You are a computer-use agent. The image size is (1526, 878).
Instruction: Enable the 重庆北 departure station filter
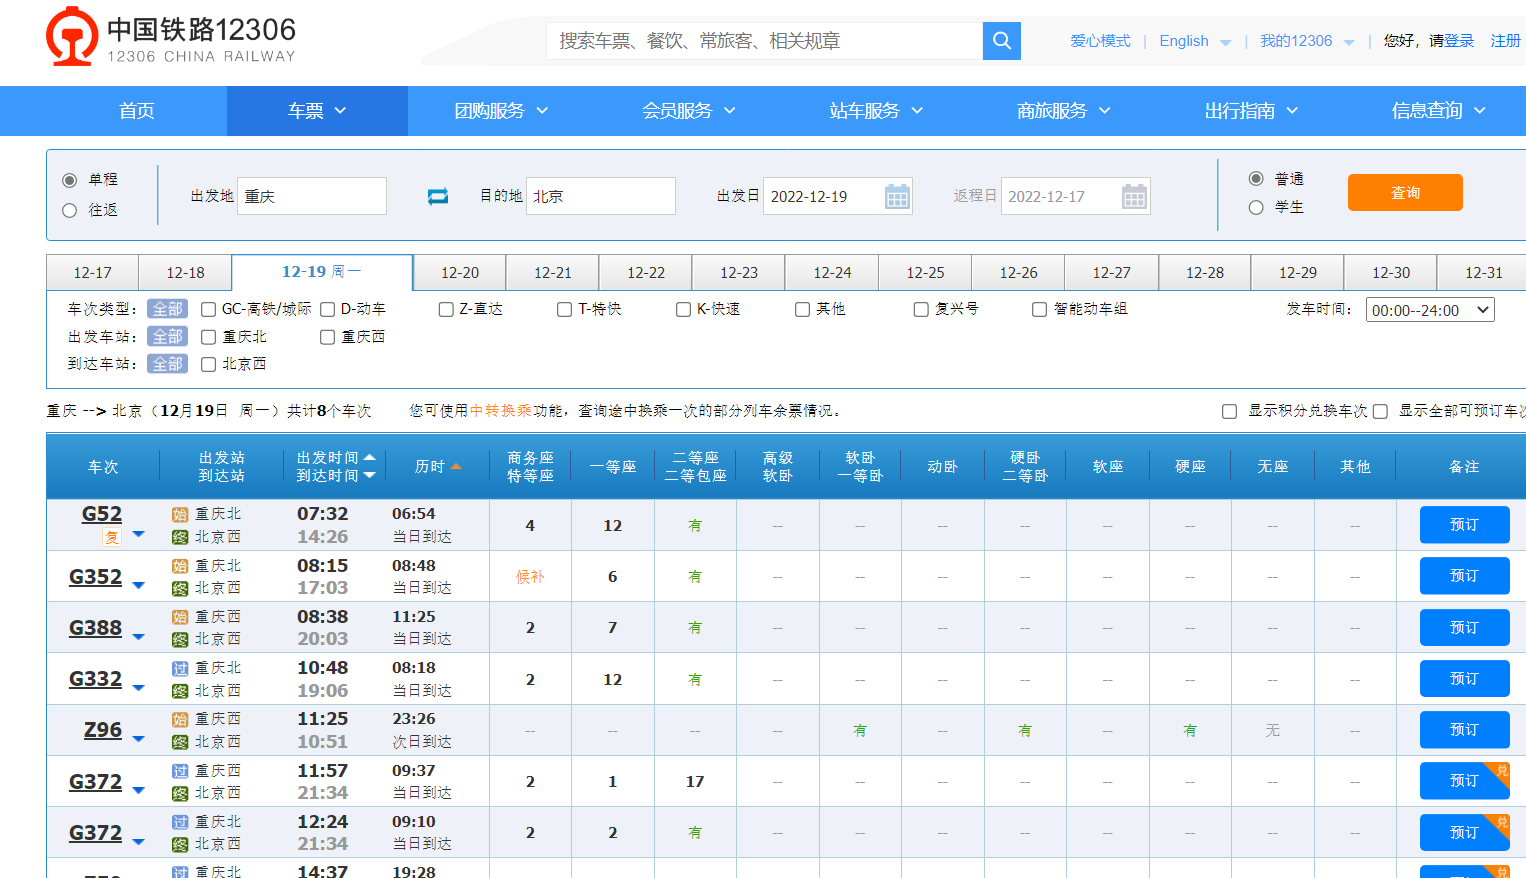pyautogui.click(x=209, y=337)
